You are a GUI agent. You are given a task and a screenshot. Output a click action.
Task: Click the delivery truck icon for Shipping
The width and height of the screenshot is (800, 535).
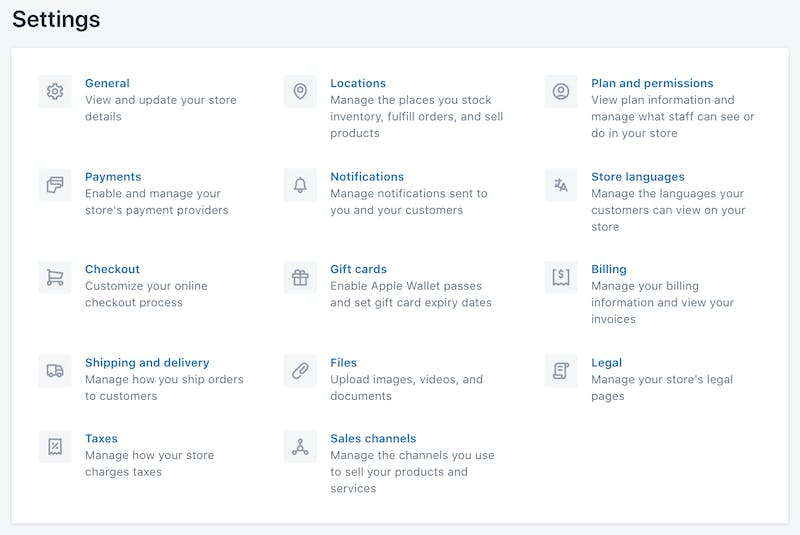tap(55, 371)
